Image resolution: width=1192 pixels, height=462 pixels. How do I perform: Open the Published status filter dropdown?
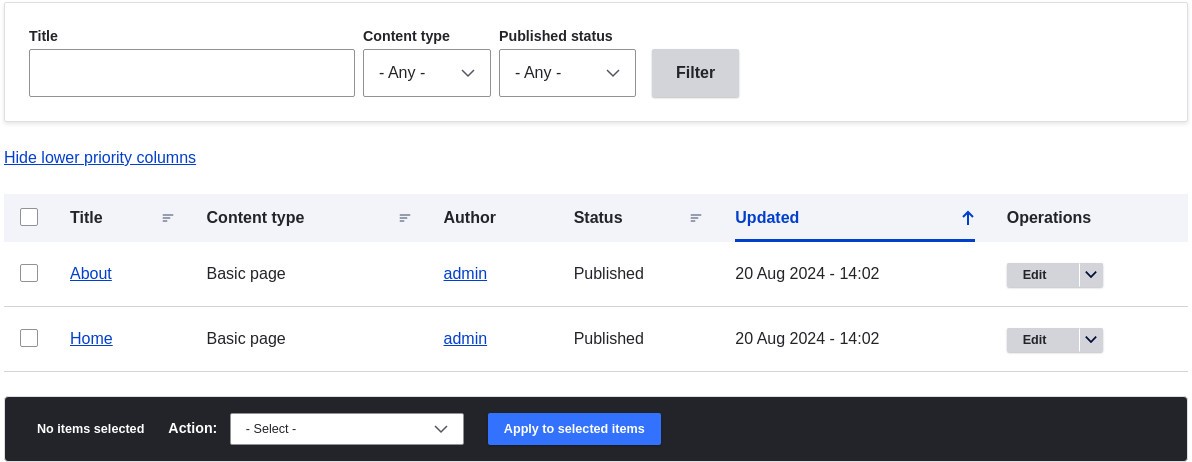[x=567, y=73]
